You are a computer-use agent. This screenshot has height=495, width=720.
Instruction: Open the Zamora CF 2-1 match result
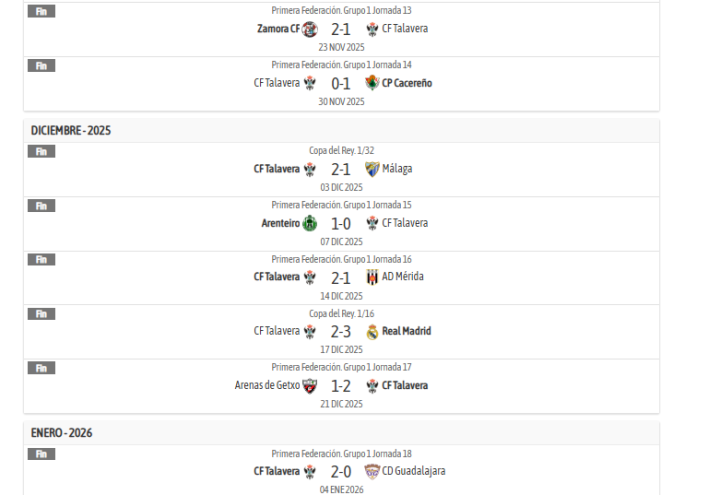(341, 29)
